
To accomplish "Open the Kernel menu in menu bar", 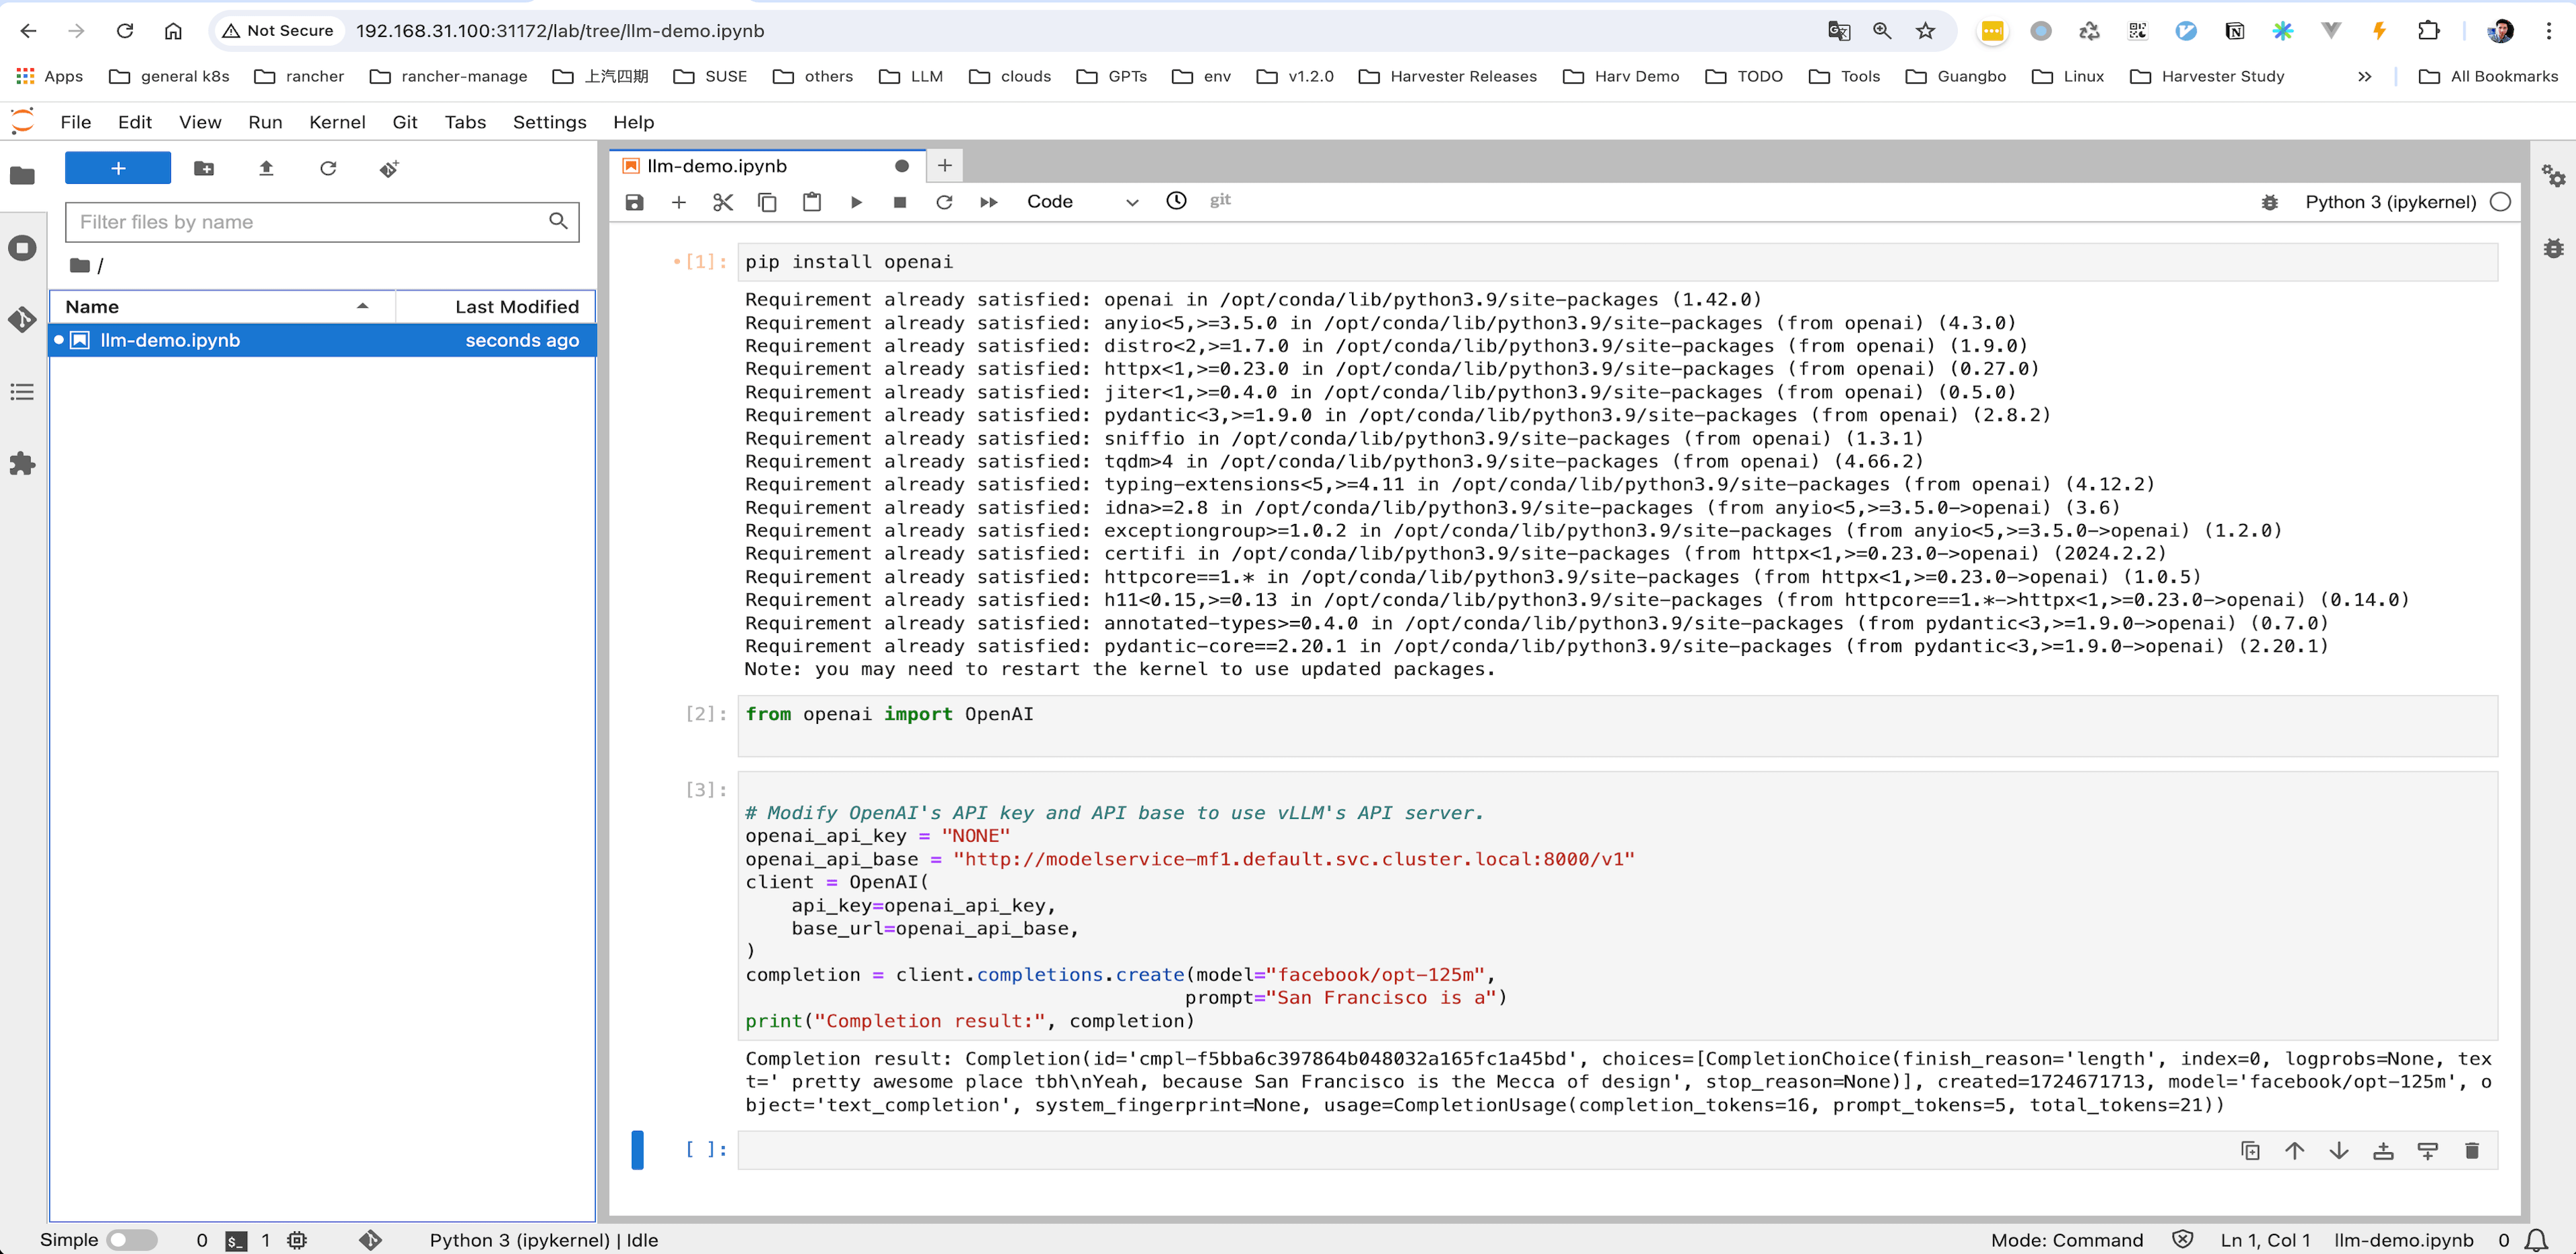I will pyautogui.click(x=337, y=122).
